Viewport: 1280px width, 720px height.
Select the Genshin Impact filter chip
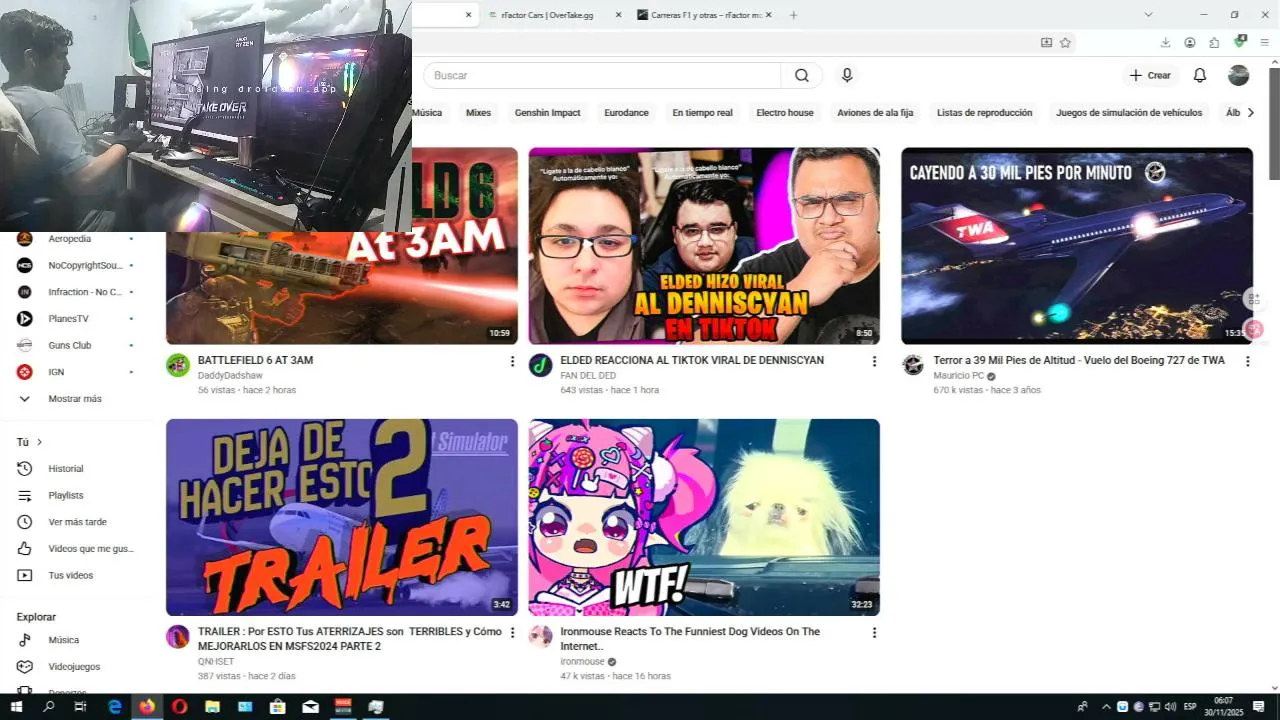[x=547, y=113]
